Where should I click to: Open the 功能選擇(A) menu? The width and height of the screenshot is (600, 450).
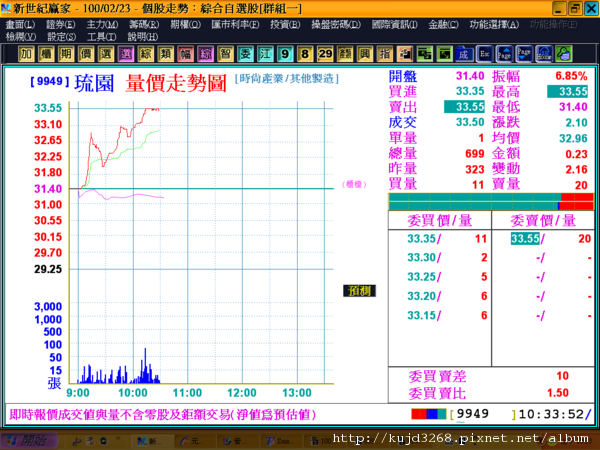pyautogui.click(x=494, y=24)
